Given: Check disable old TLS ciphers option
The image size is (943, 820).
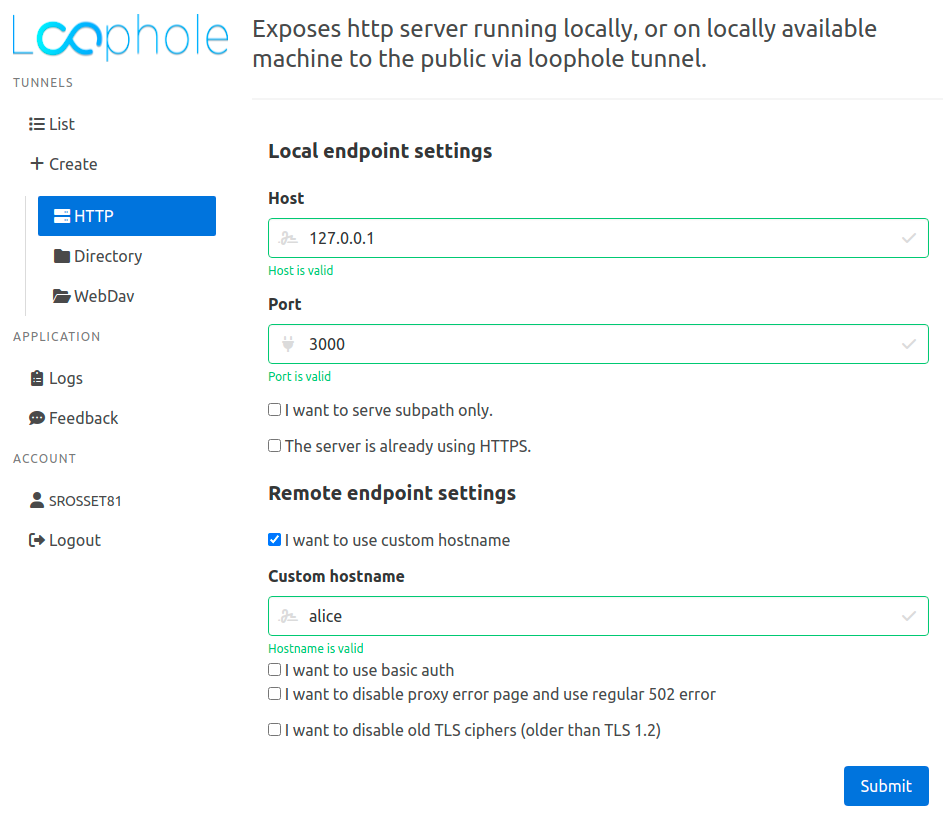Looking at the screenshot, I should (275, 730).
